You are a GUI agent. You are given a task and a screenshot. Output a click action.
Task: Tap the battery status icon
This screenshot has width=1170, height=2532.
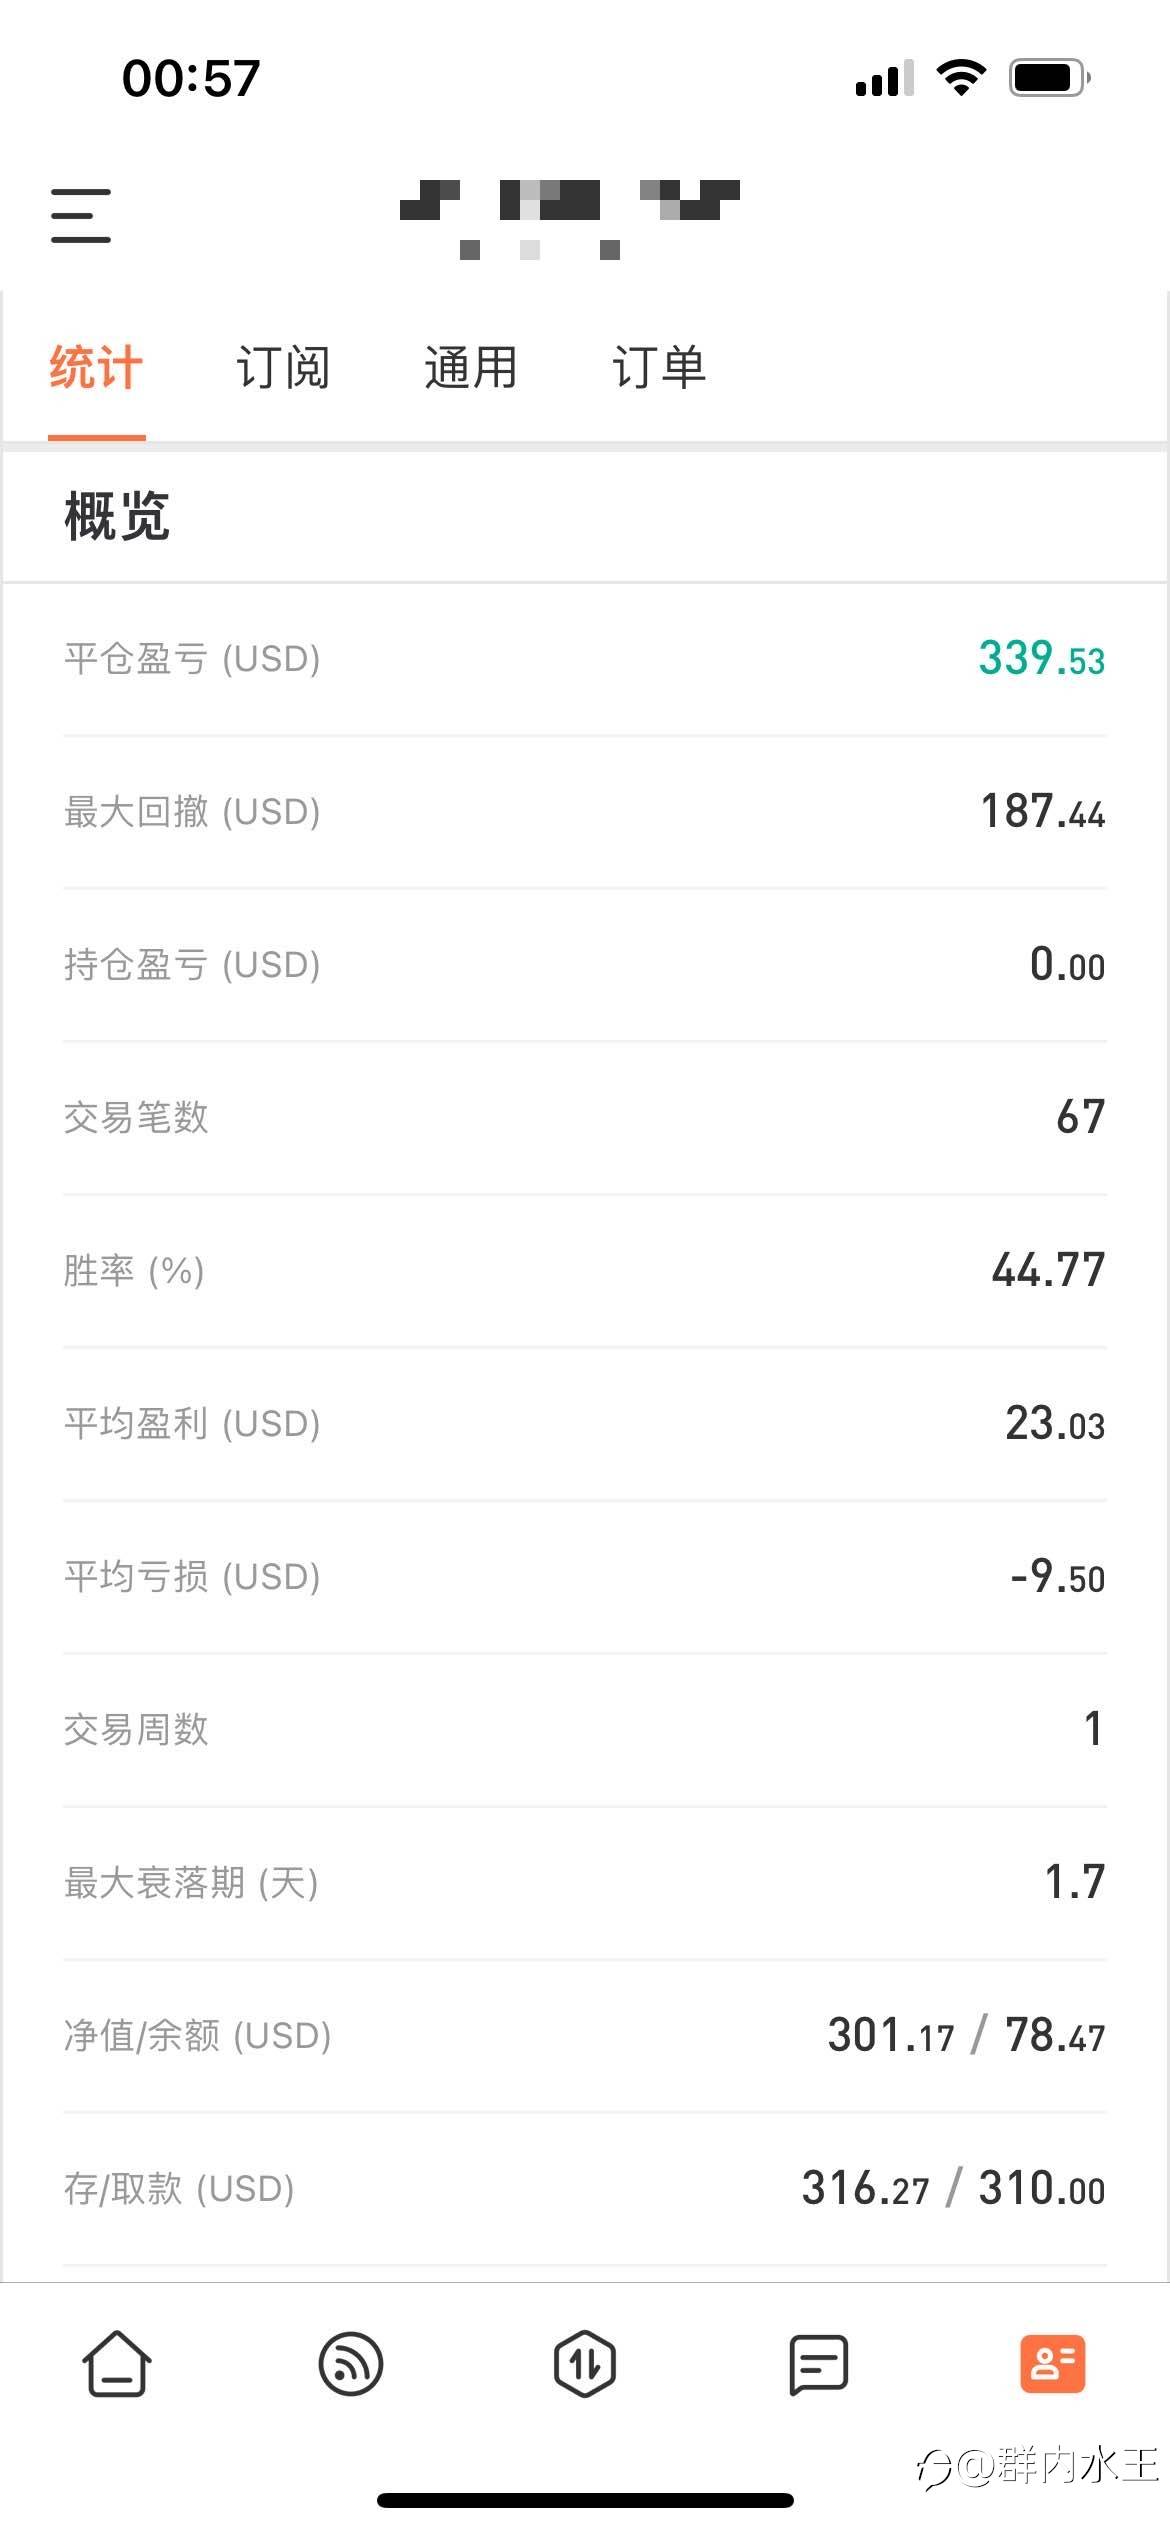click(1049, 78)
